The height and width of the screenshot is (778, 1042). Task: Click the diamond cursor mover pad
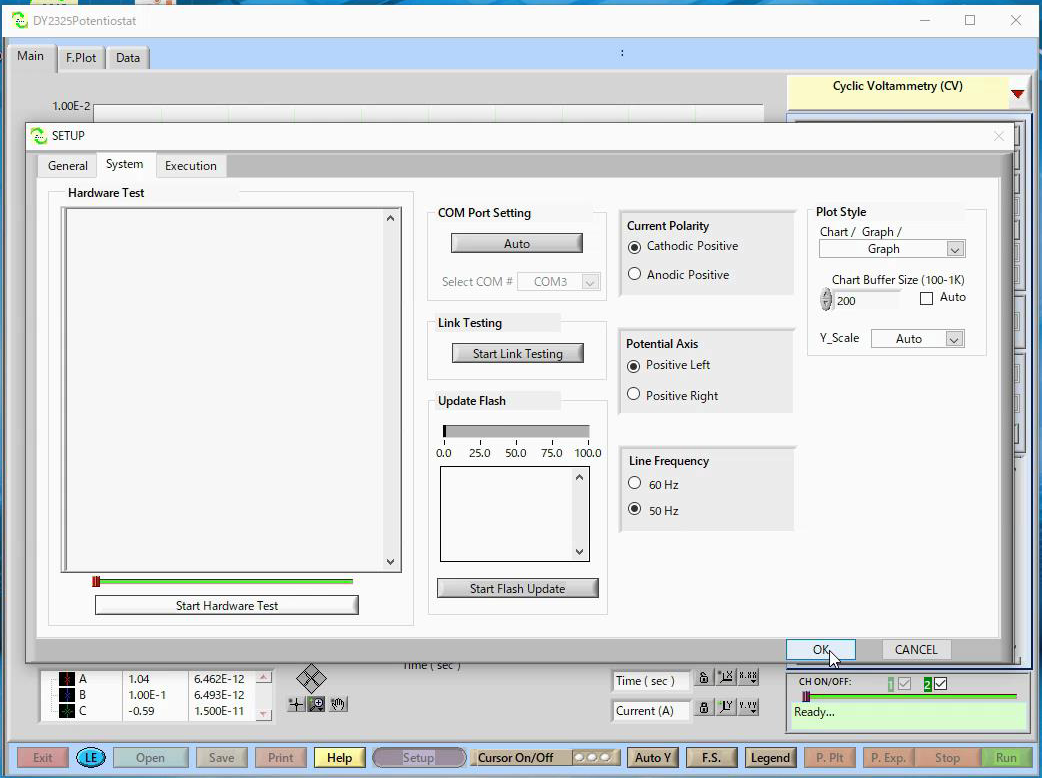(x=311, y=679)
